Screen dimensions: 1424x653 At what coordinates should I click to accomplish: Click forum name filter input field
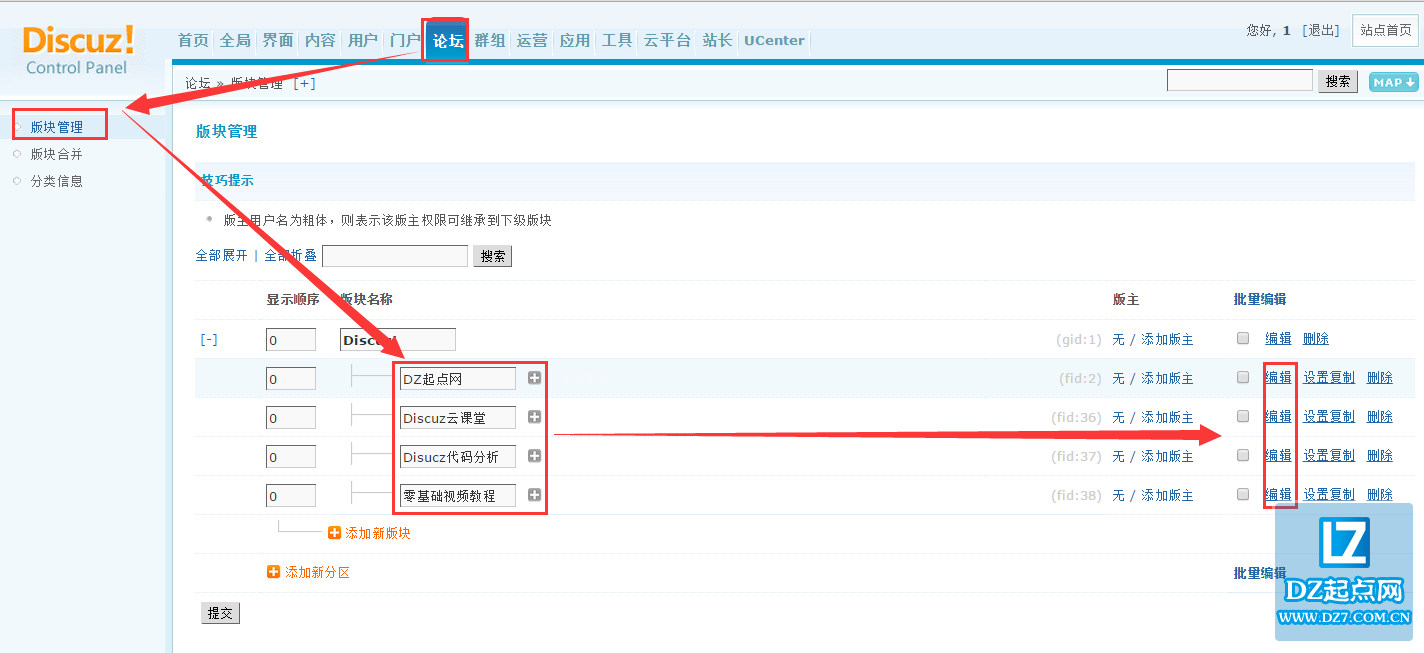[x=395, y=256]
